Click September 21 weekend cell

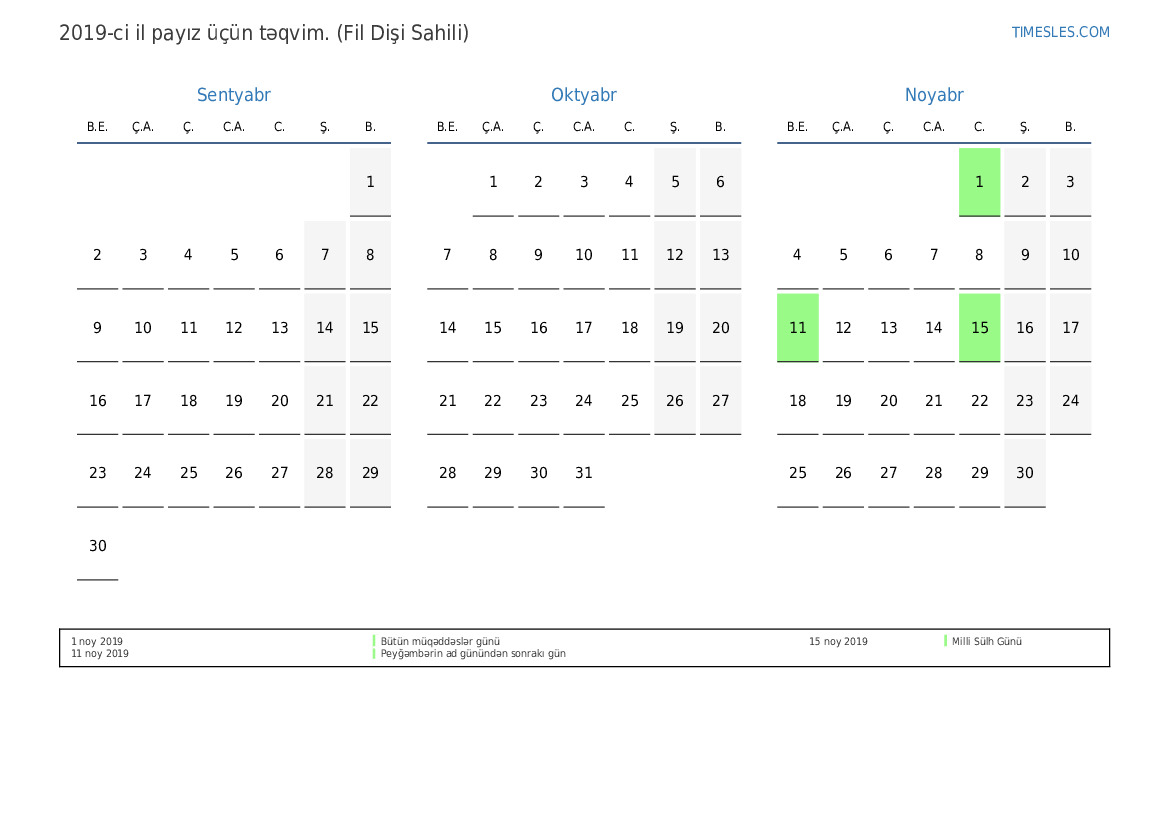point(324,401)
